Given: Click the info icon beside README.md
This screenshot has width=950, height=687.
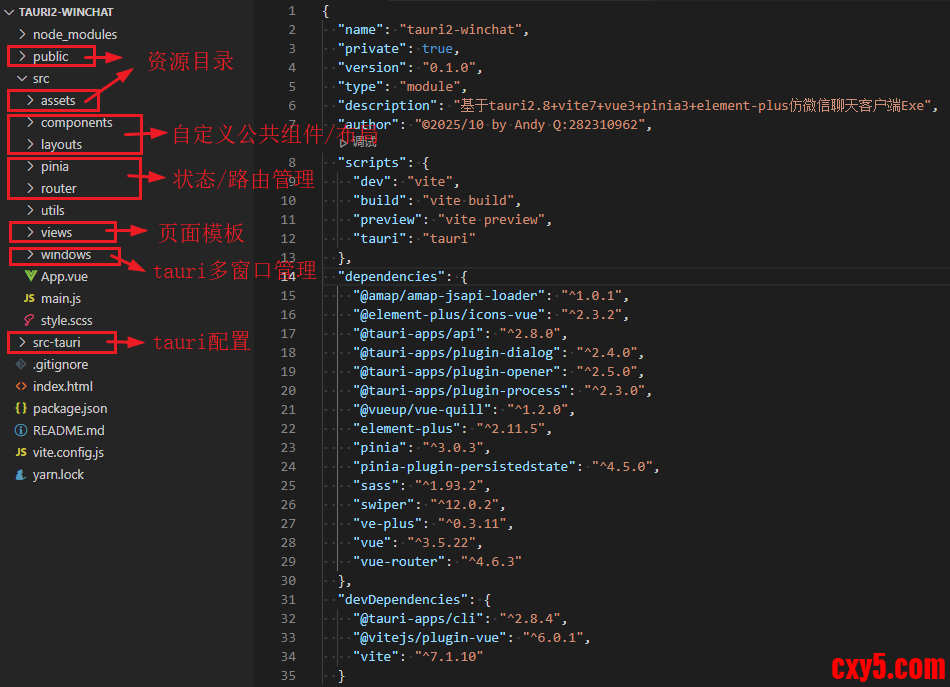Looking at the screenshot, I should 21,430.
